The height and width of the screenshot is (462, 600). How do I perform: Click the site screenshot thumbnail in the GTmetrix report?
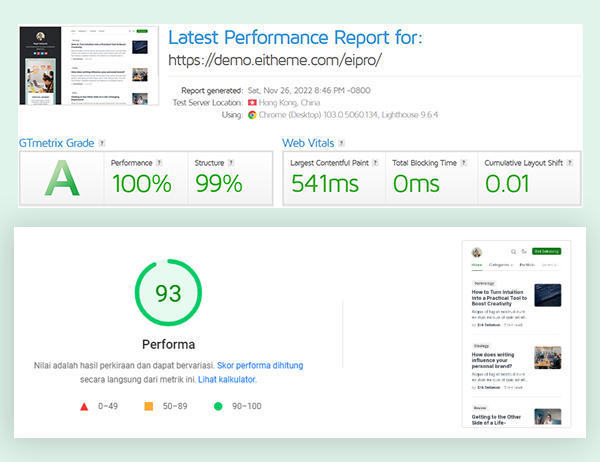click(89, 67)
